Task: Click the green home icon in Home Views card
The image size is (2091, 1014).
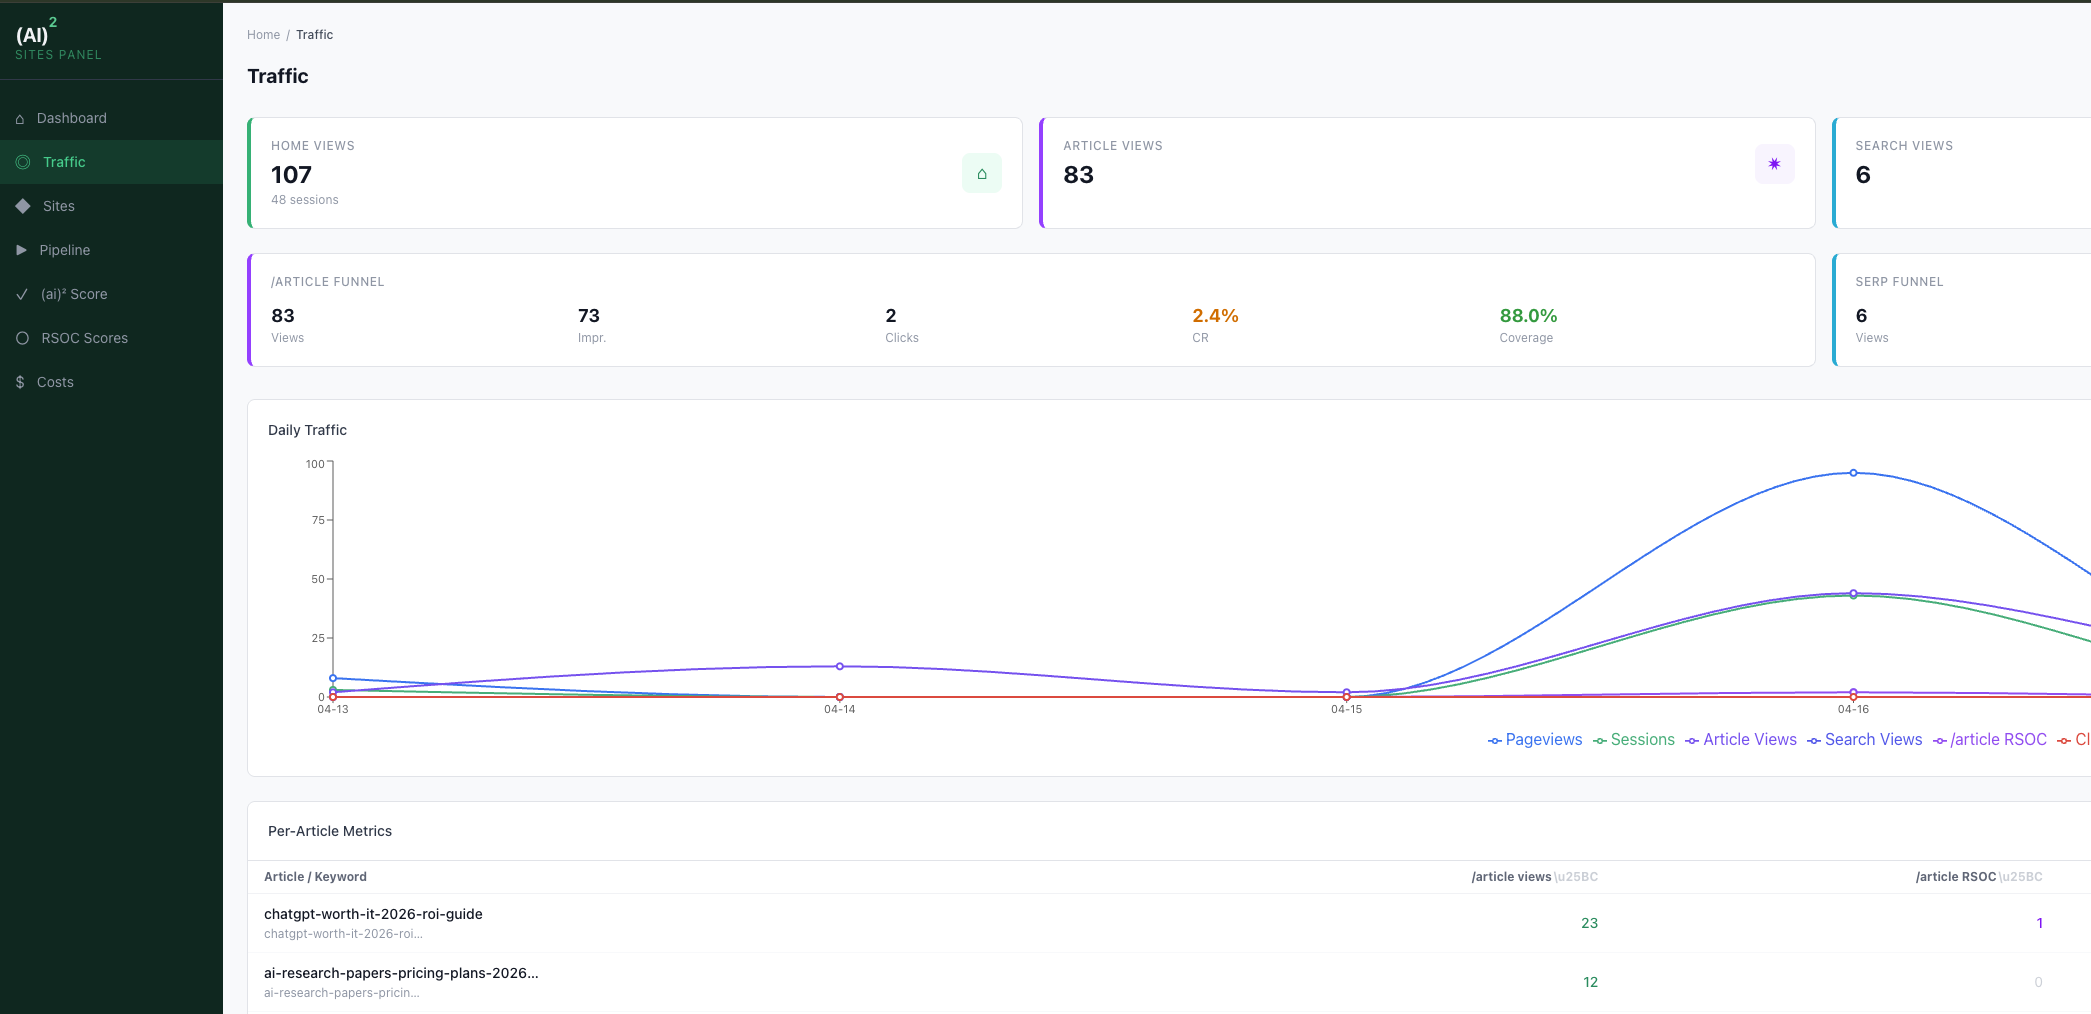Action: coord(982,174)
